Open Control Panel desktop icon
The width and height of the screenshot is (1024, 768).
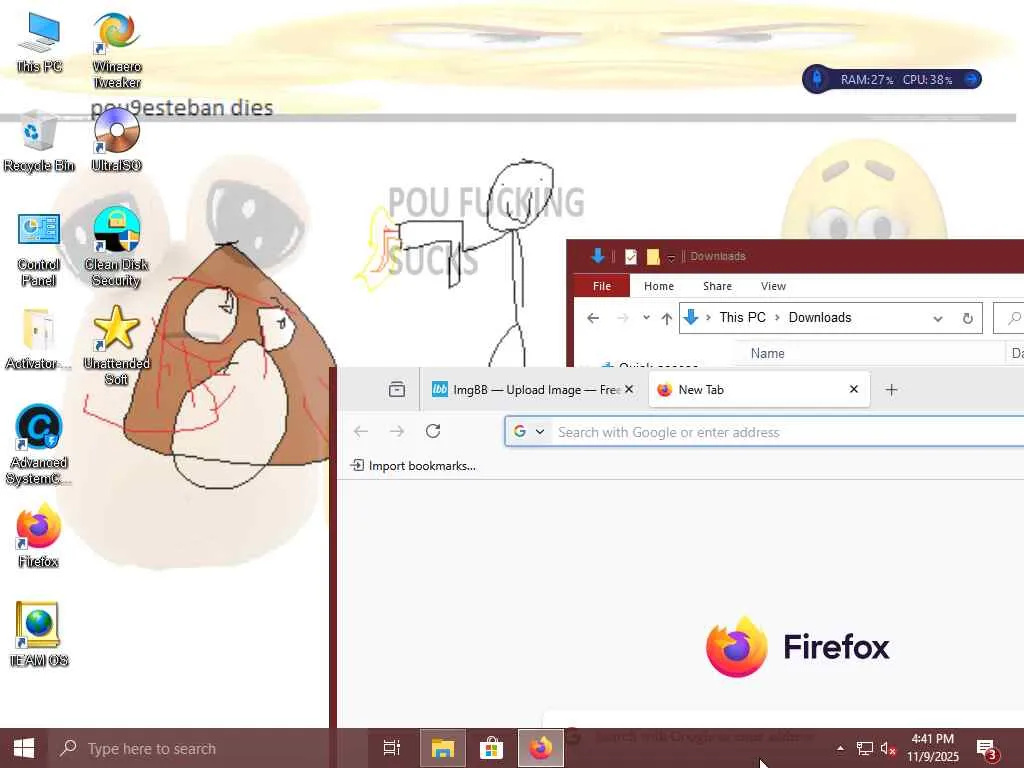(x=39, y=249)
